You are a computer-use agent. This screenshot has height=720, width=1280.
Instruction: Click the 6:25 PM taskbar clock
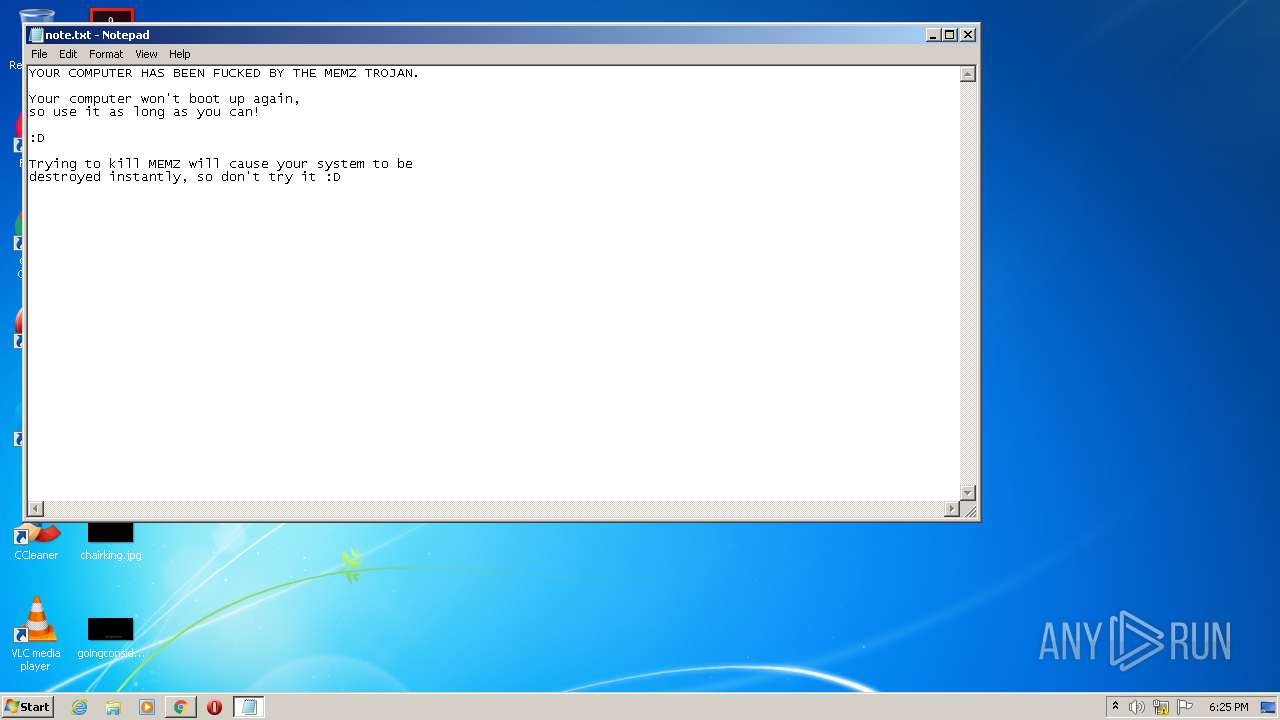(x=1228, y=707)
